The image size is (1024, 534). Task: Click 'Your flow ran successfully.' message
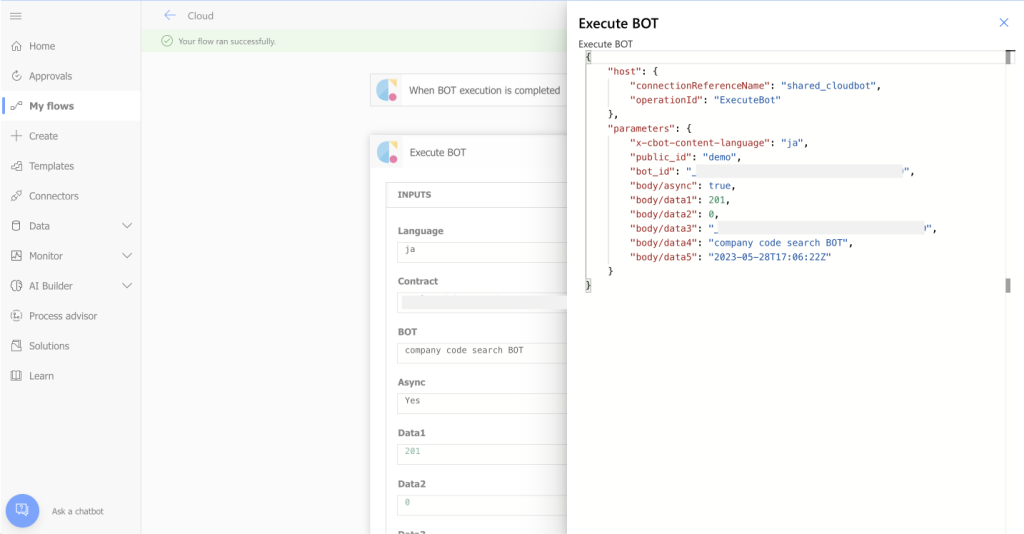tap(227, 41)
